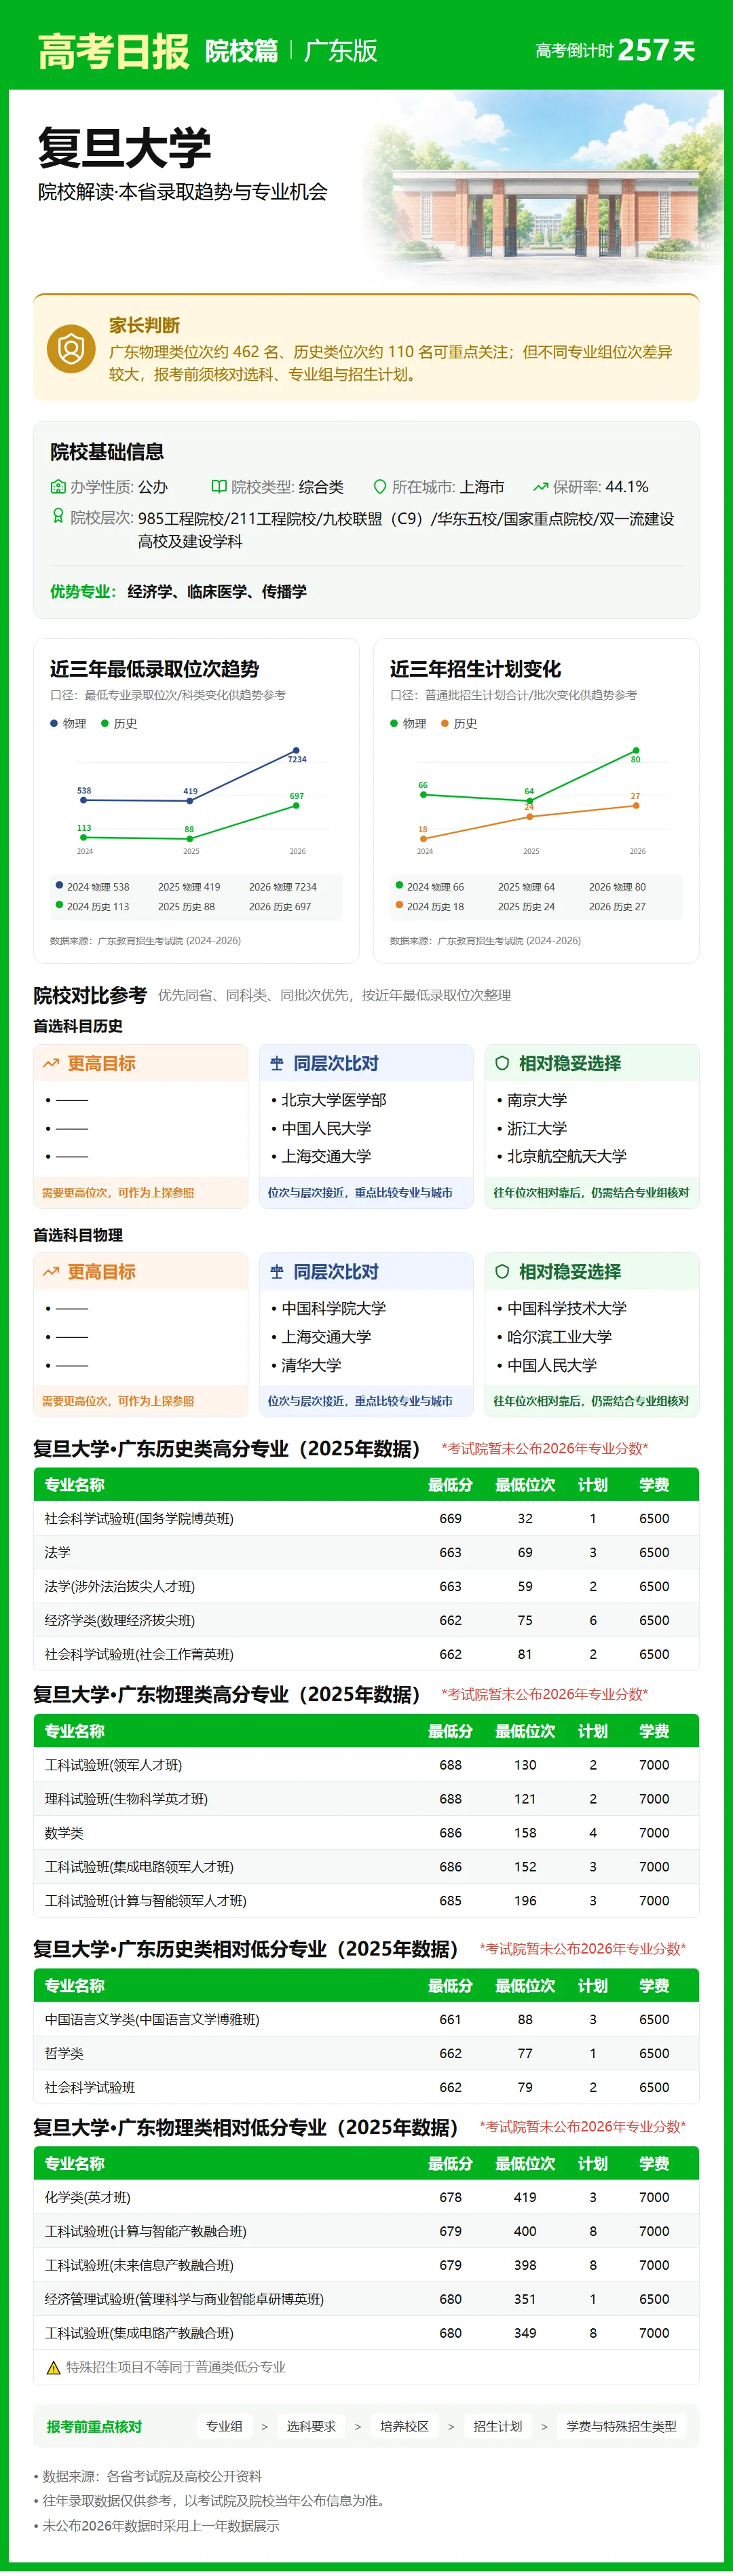Click row 工科试验班(集成电路领军人才班)
733x2576 pixels.
coord(366,1867)
